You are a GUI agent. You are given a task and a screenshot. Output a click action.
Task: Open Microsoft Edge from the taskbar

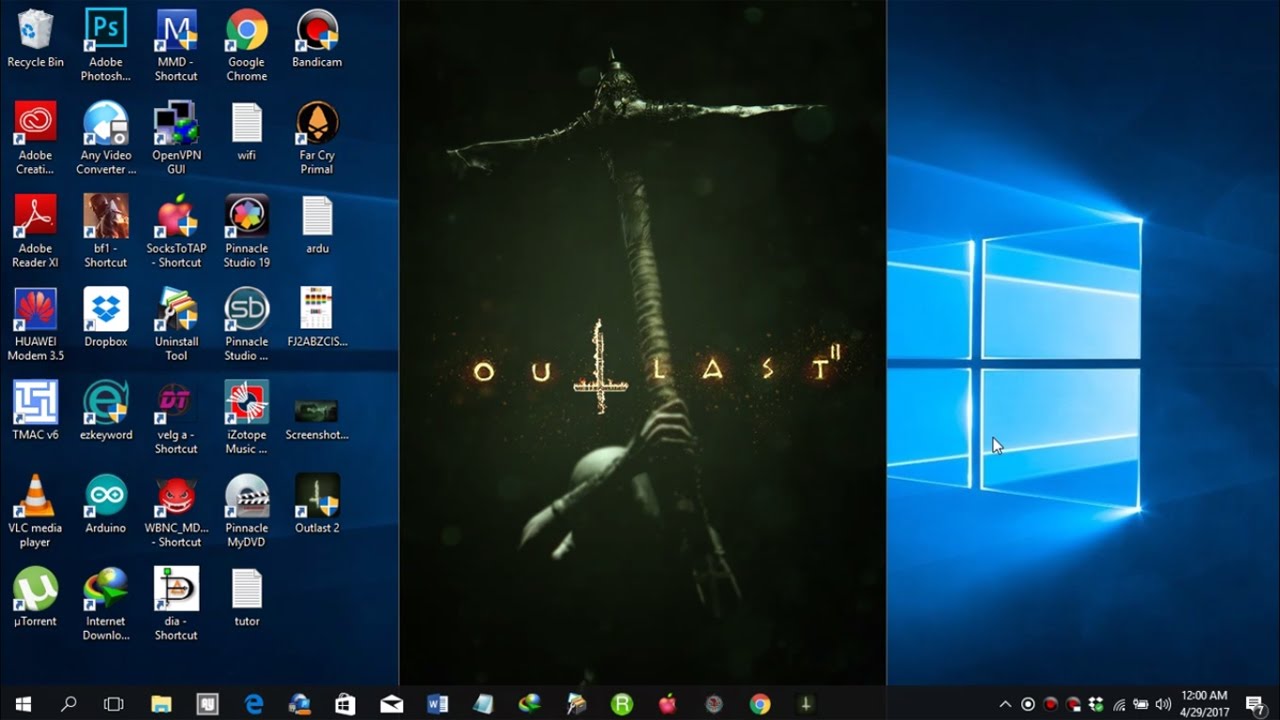coord(255,704)
